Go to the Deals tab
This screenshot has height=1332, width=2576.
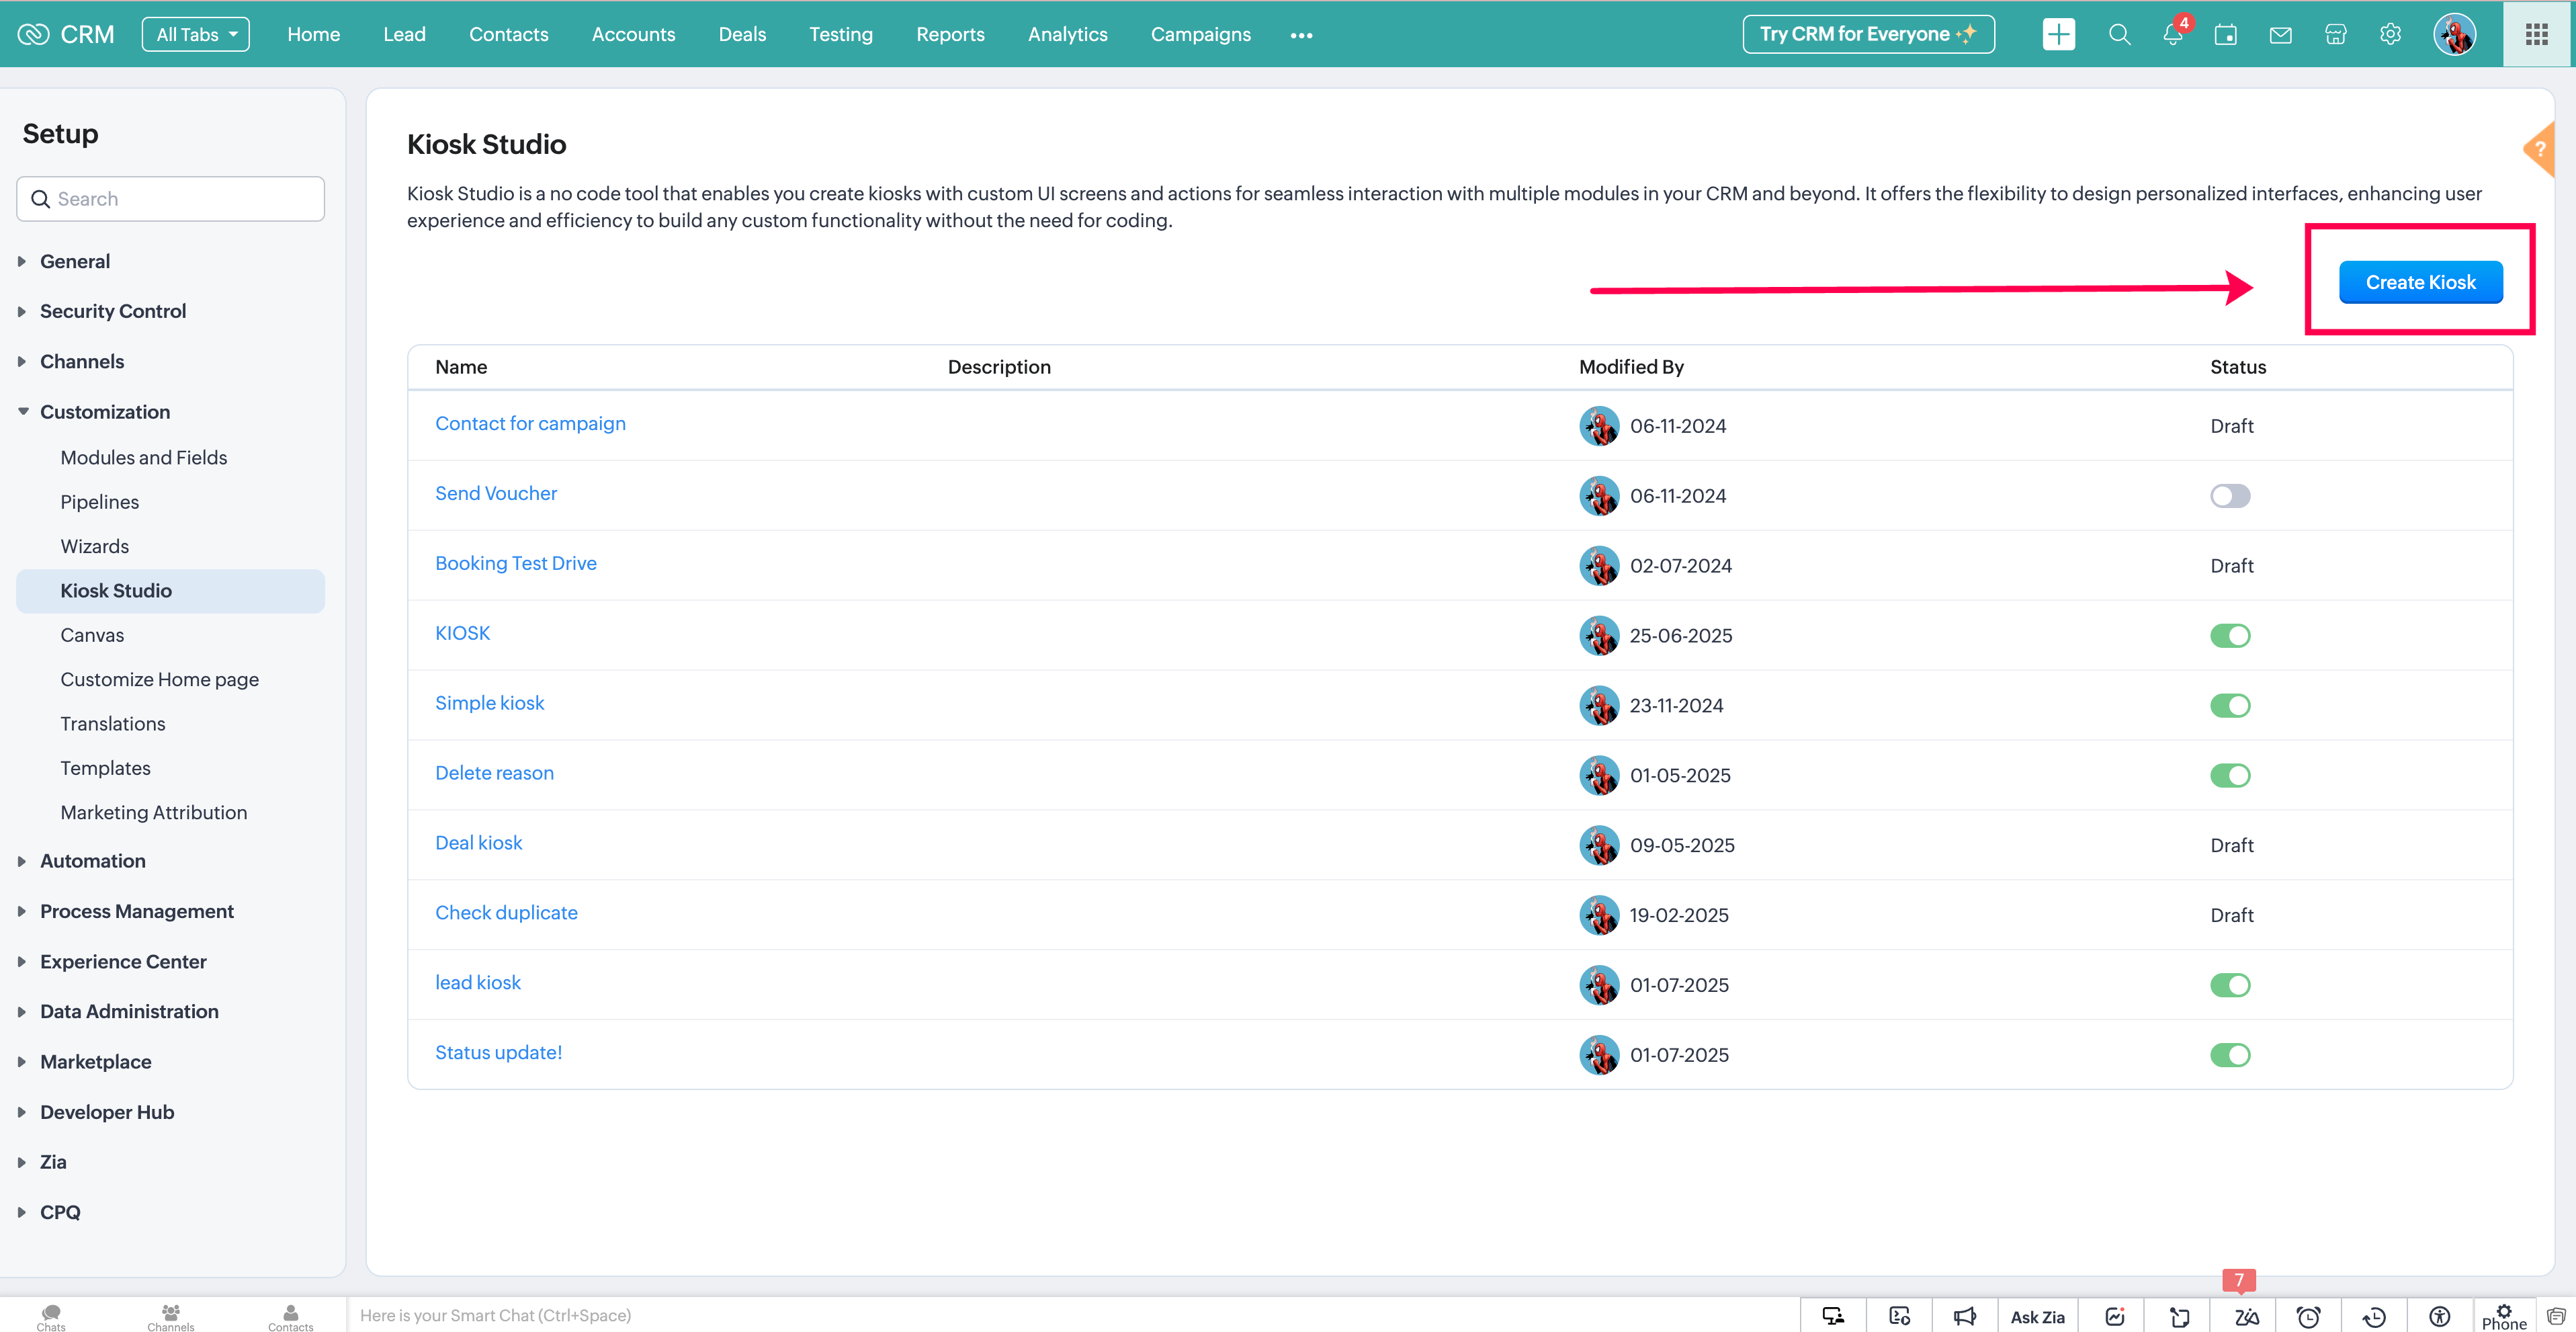coord(741,34)
